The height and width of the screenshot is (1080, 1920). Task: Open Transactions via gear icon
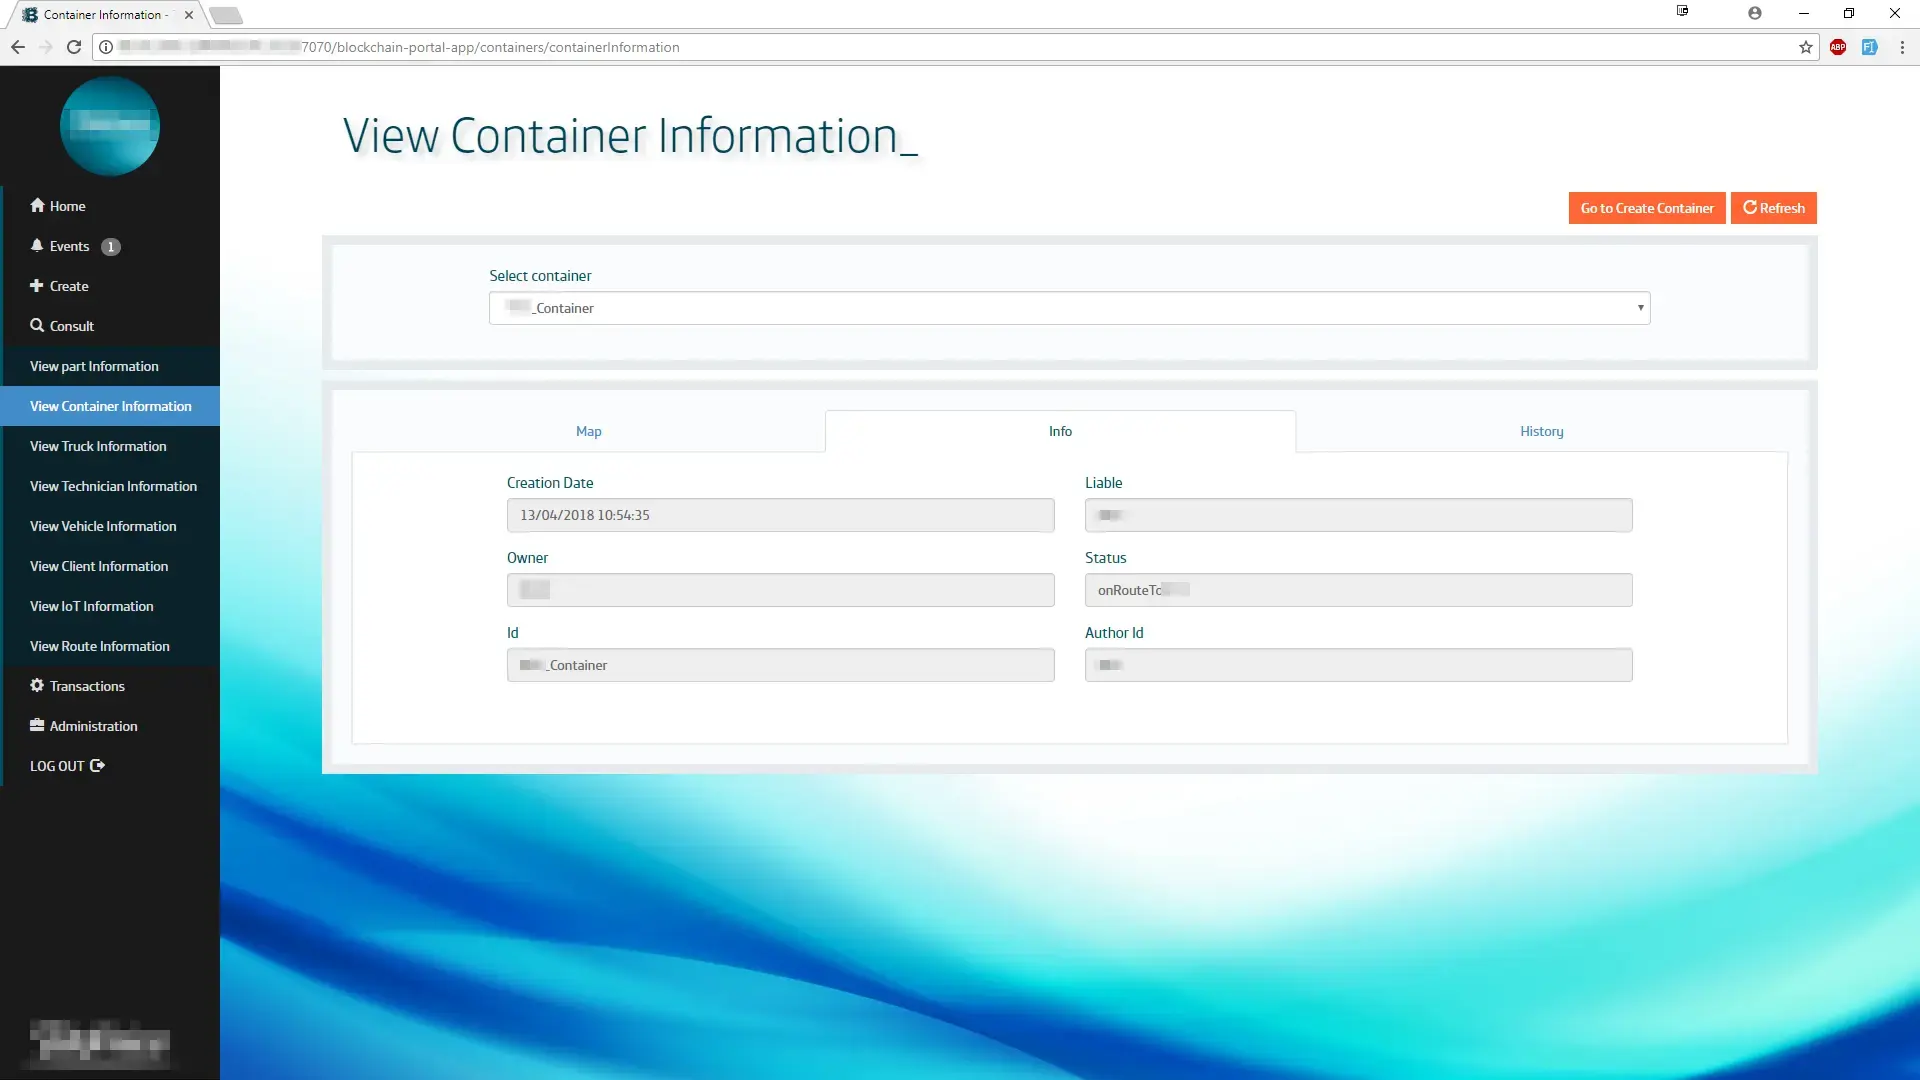click(37, 686)
